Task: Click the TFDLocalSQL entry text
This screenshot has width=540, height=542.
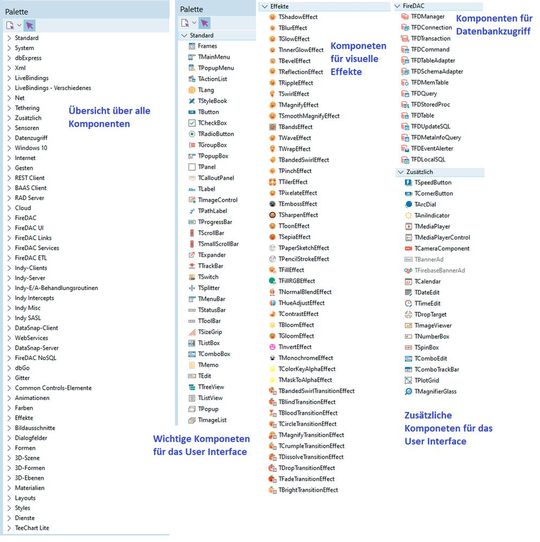Action: coord(428,160)
